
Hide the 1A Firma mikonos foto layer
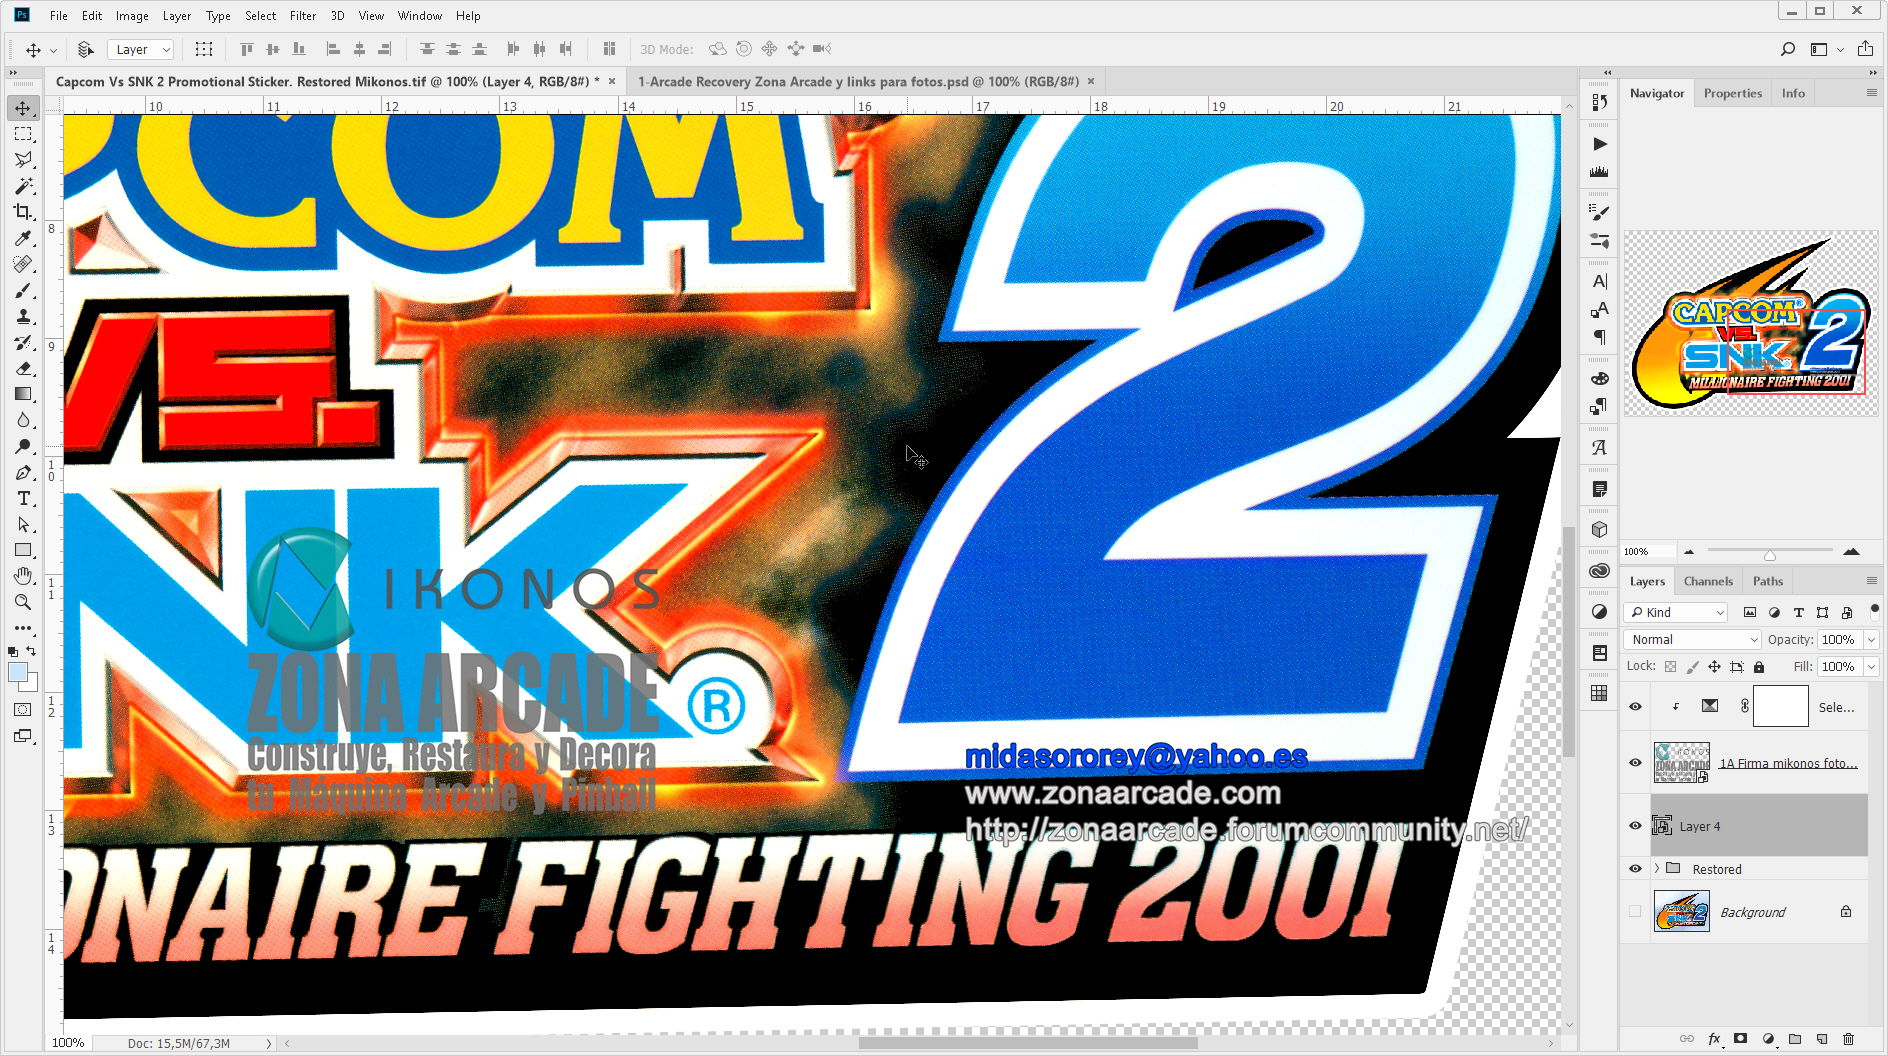click(x=1635, y=763)
